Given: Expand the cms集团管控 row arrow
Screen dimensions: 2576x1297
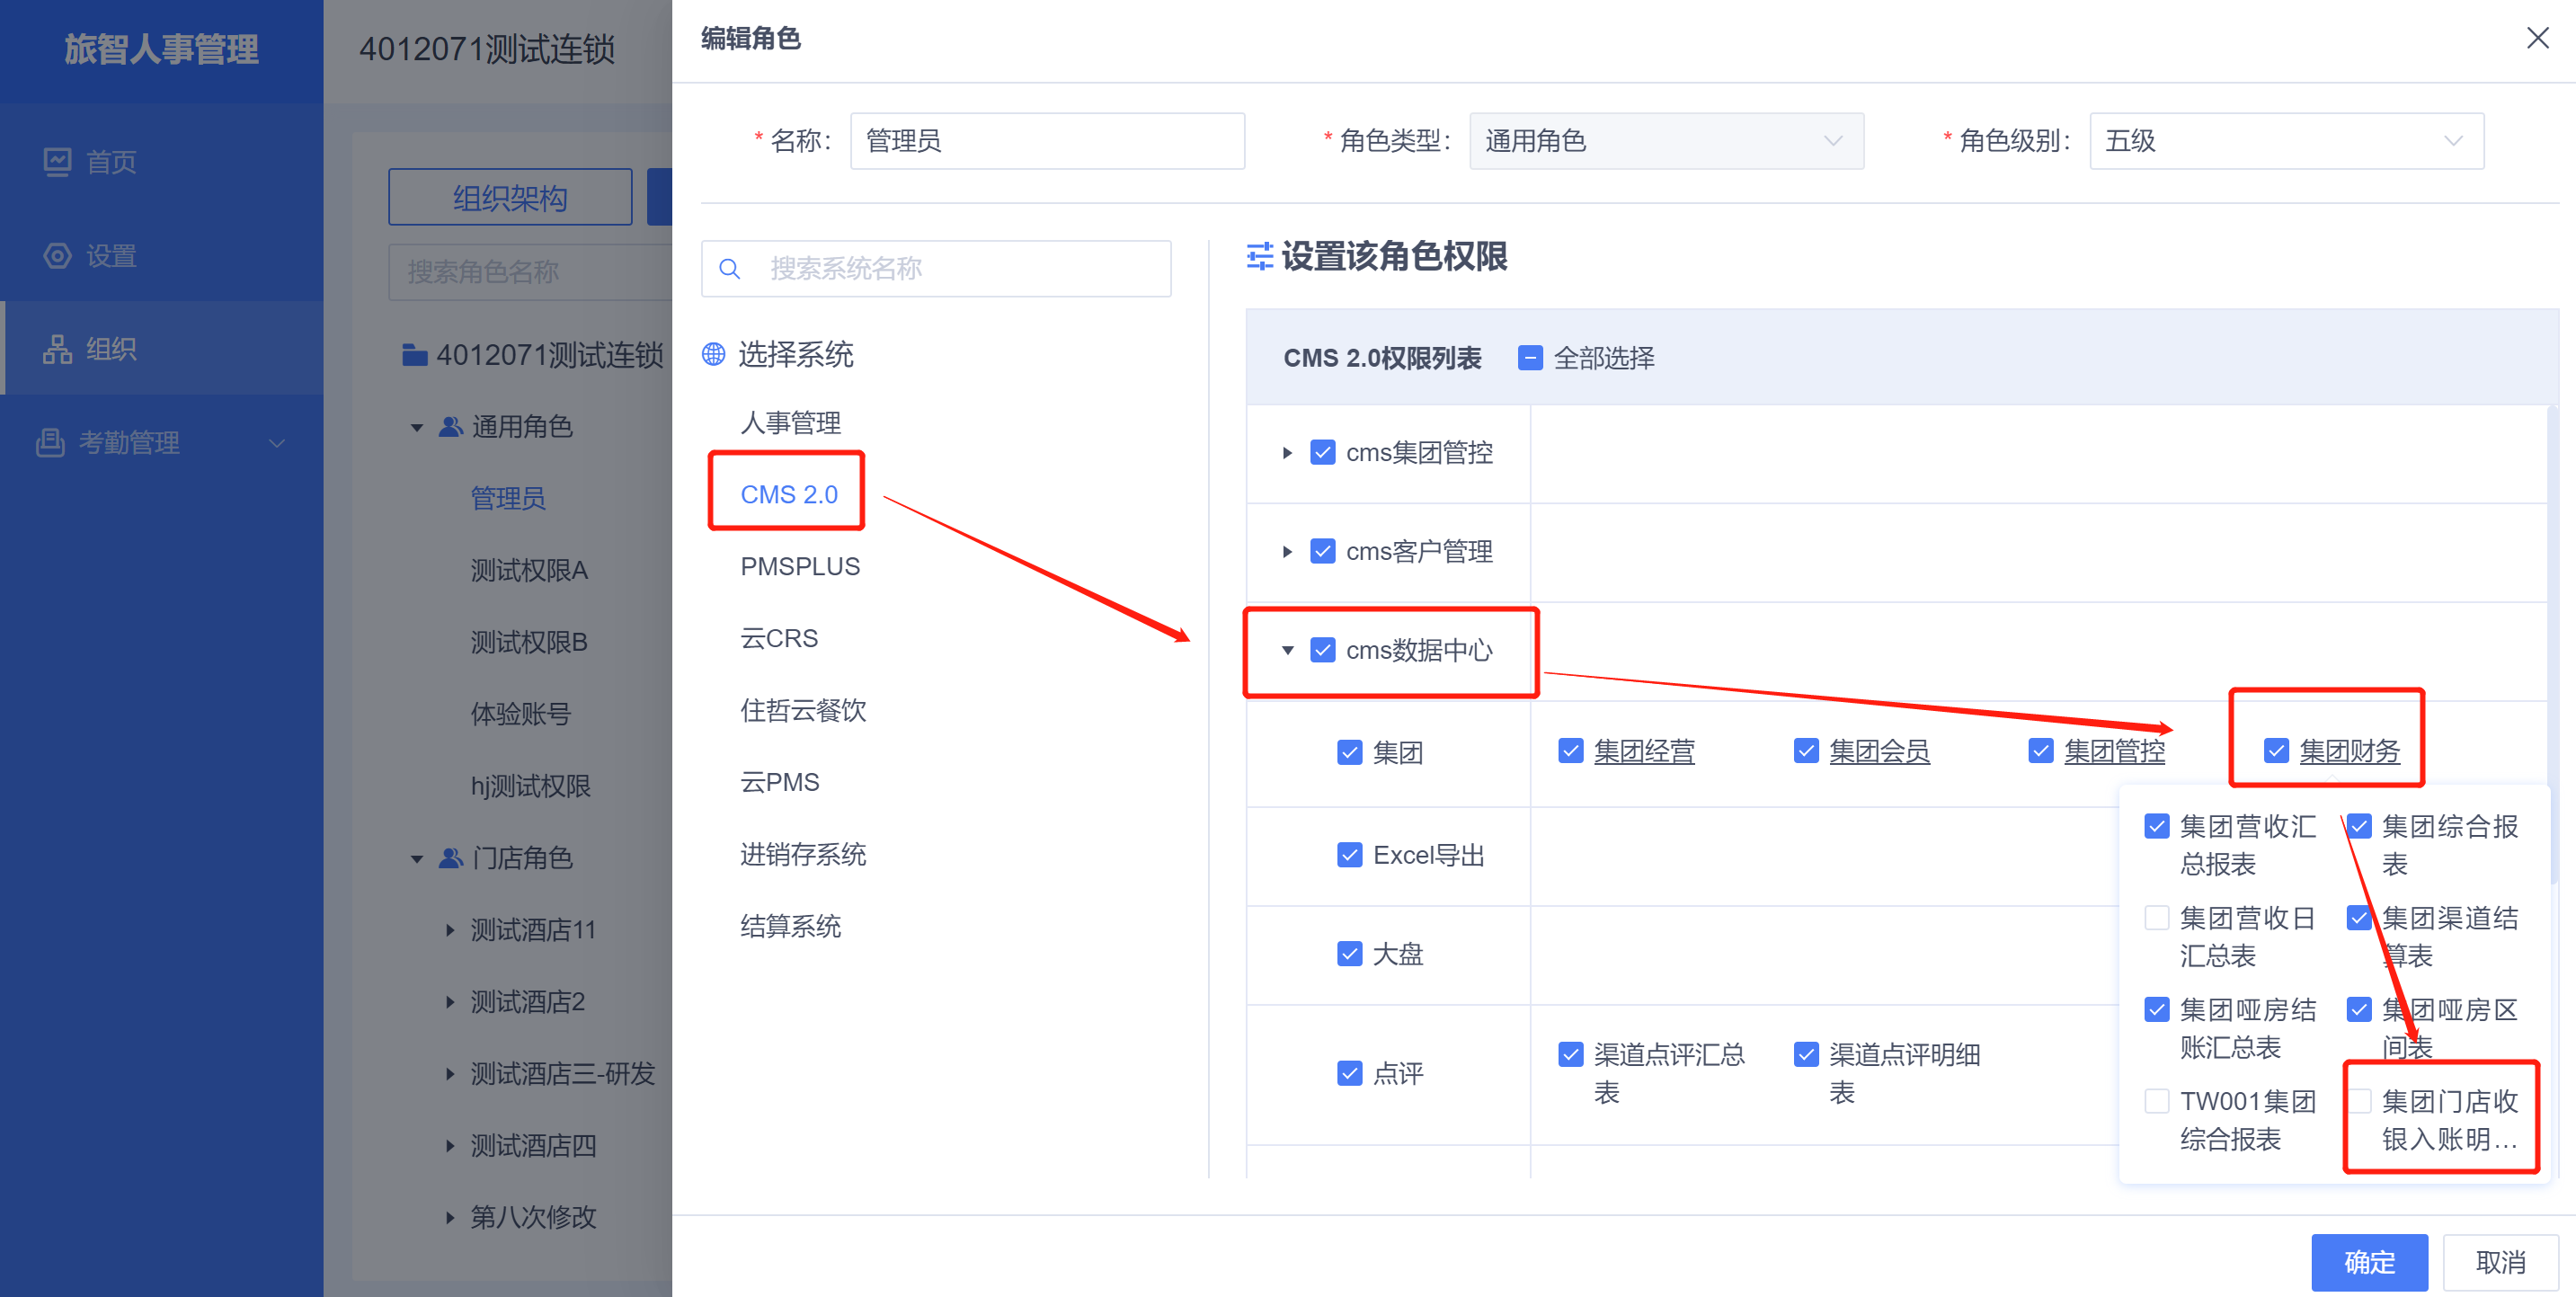Looking at the screenshot, I should pyautogui.click(x=1287, y=452).
